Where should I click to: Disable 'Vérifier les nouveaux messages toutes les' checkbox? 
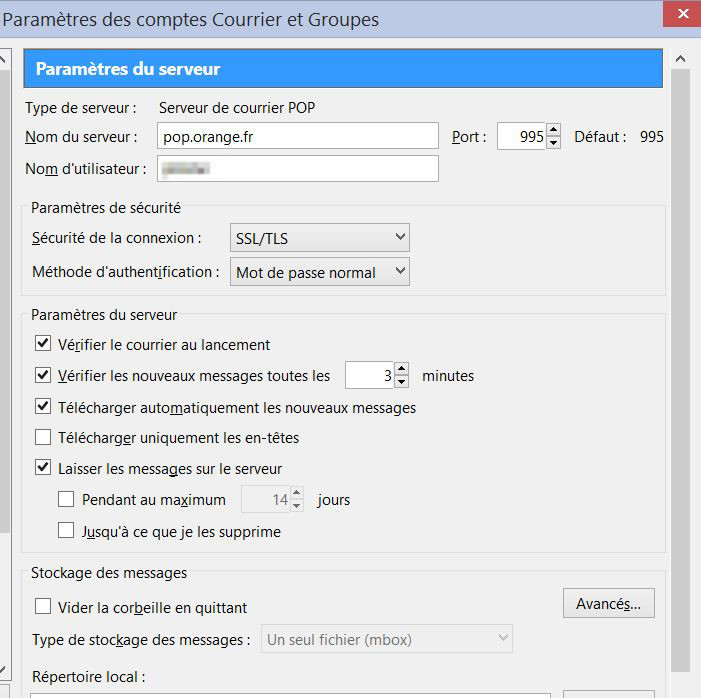pos(43,376)
